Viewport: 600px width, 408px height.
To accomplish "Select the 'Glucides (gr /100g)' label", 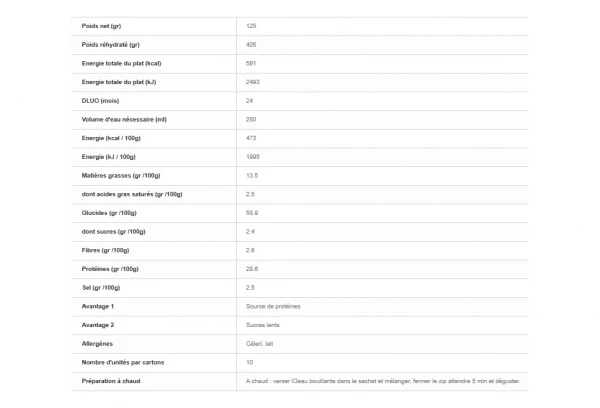I will 108,212.
